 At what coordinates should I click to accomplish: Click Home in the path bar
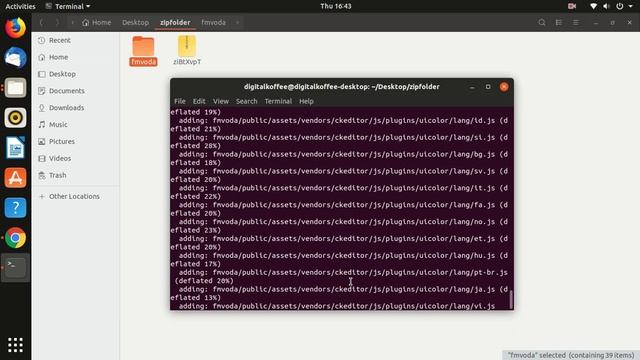pyautogui.click(x=97, y=22)
